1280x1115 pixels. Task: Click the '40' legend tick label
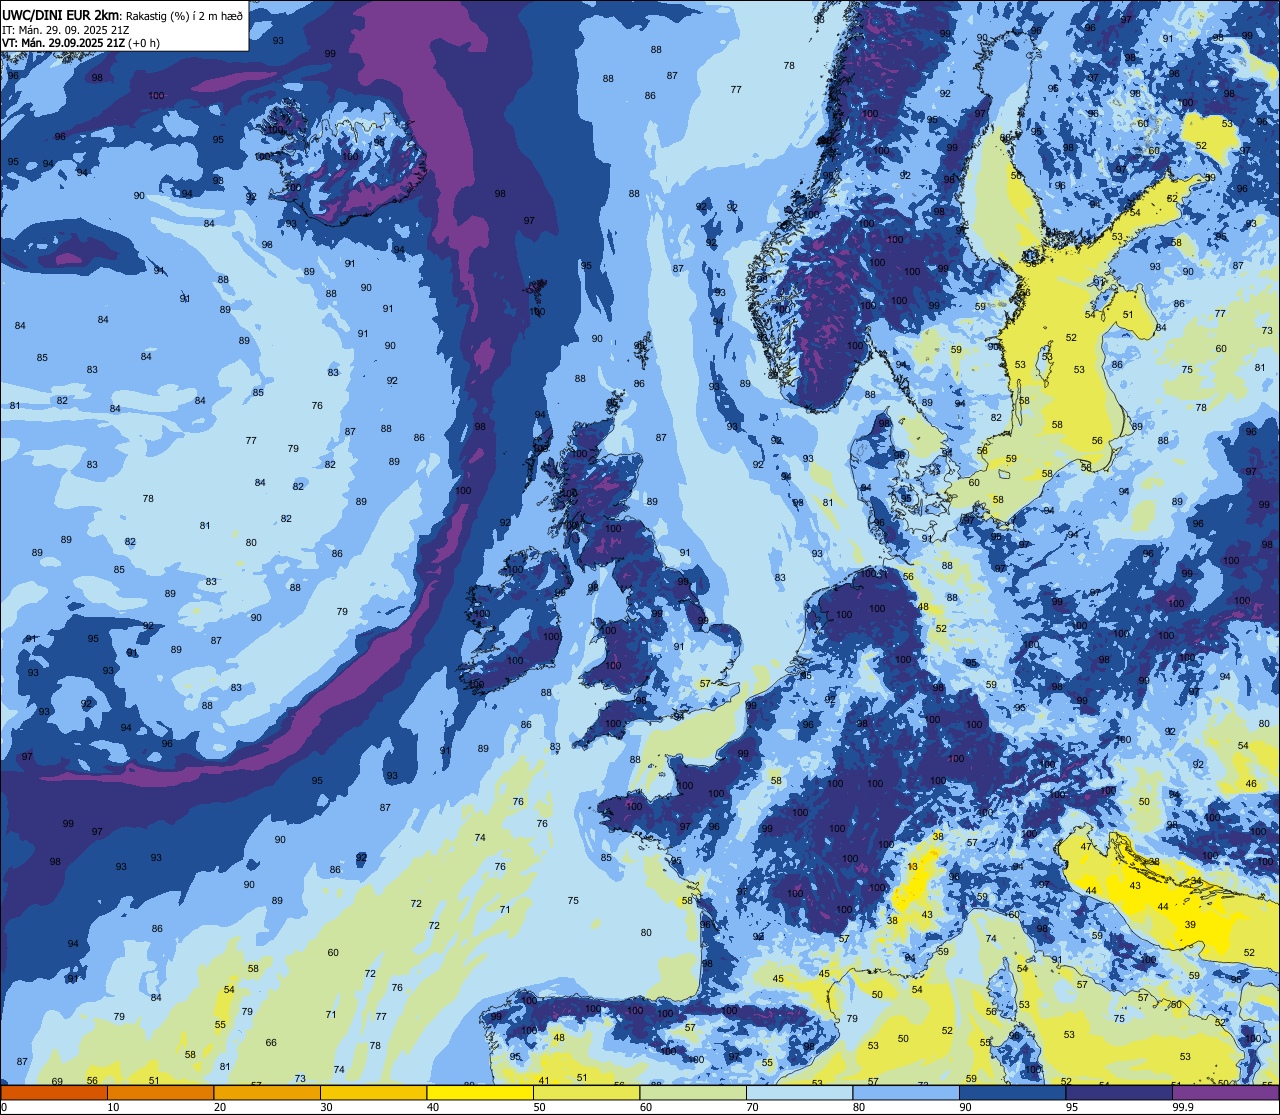[433, 1107]
